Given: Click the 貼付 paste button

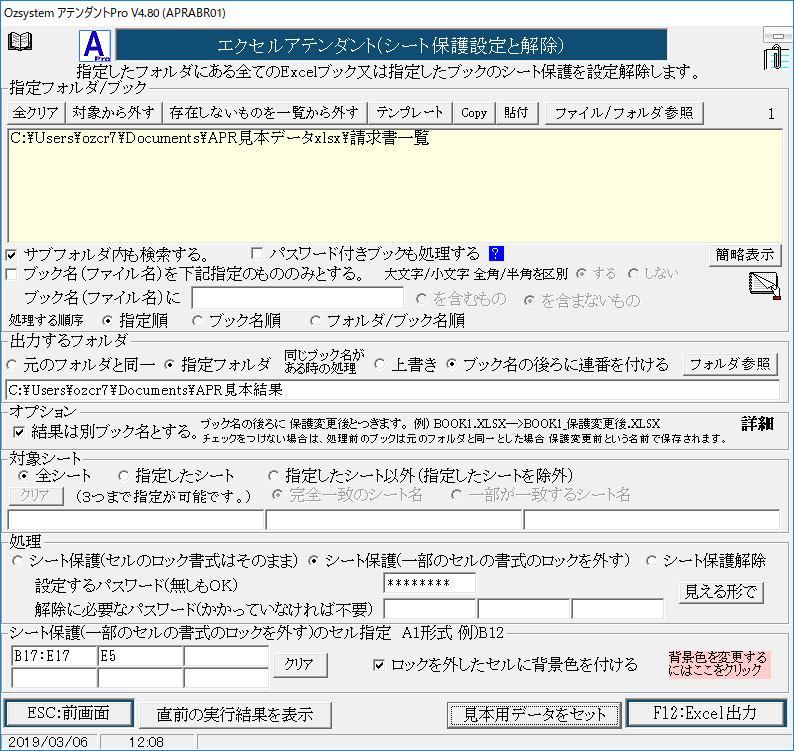Looking at the screenshot, I should click(x=517, y=113).
